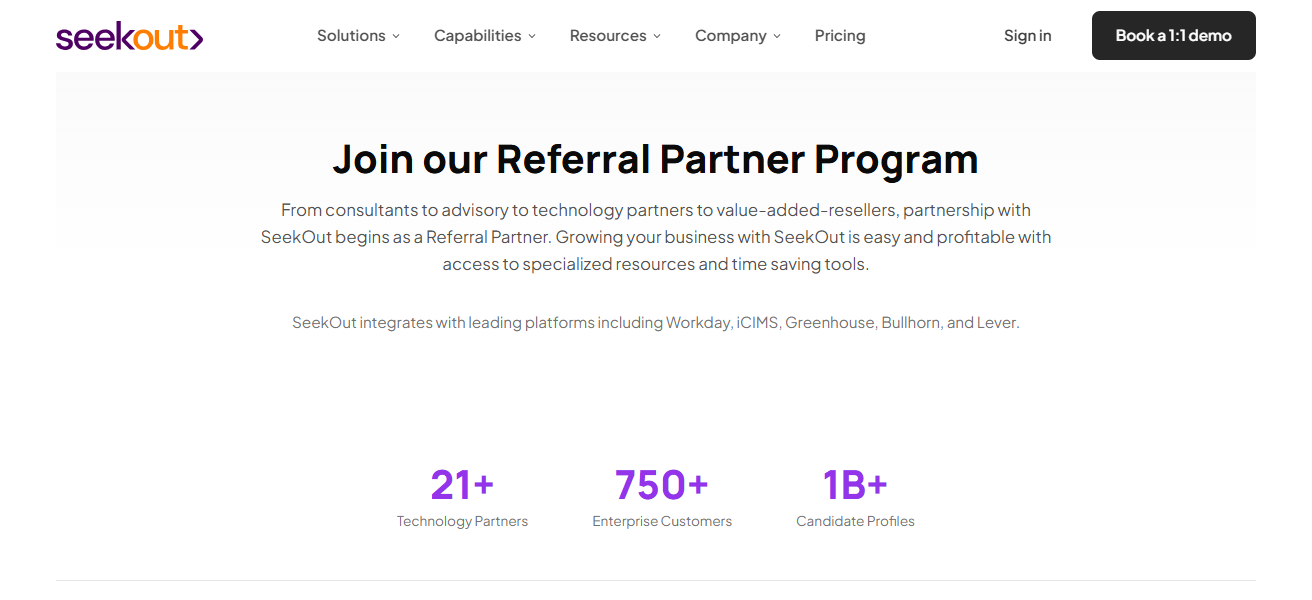Image resolution: width=1312 pixels, height=600 pixels.
Task: Click the 1B+ statistic number
Action: (855, 485)
